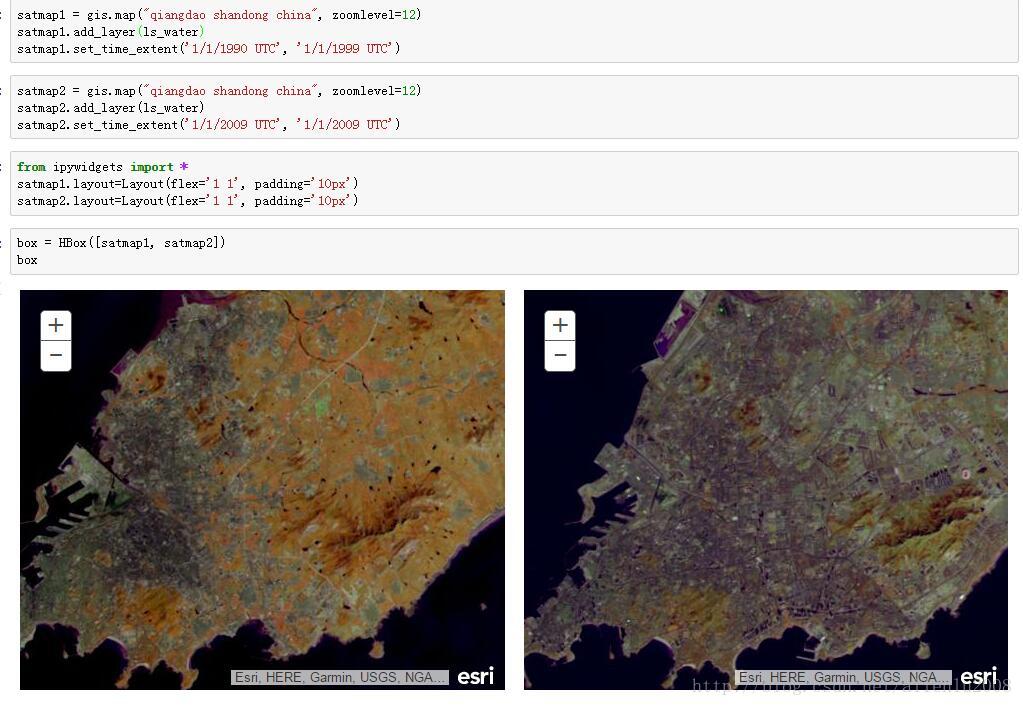The width and height of the screenshot is (1023, 706).
Task: Click into the HBox code cell
Action: point(514,251)
